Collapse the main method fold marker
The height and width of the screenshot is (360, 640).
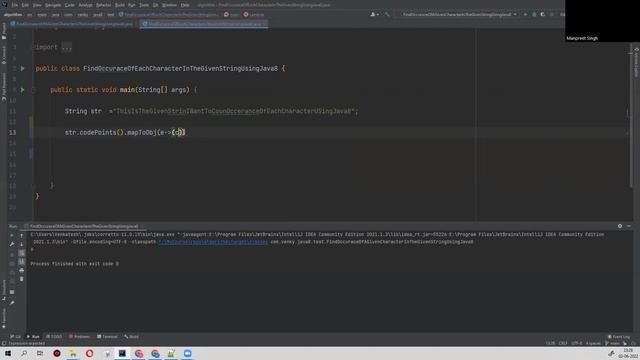34,90
